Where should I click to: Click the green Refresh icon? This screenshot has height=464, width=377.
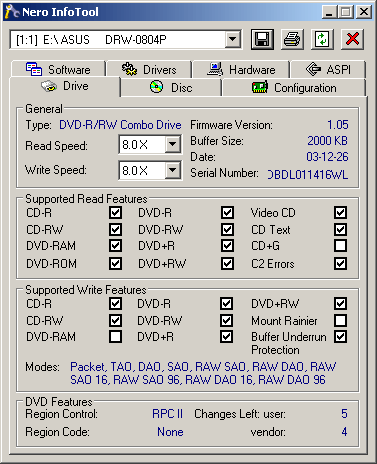tap(322, 39)
